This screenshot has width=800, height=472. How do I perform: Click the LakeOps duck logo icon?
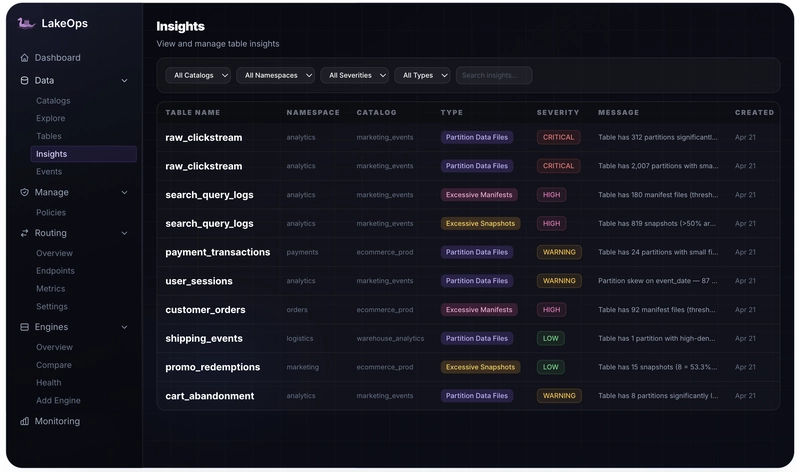tap(26, 23)
